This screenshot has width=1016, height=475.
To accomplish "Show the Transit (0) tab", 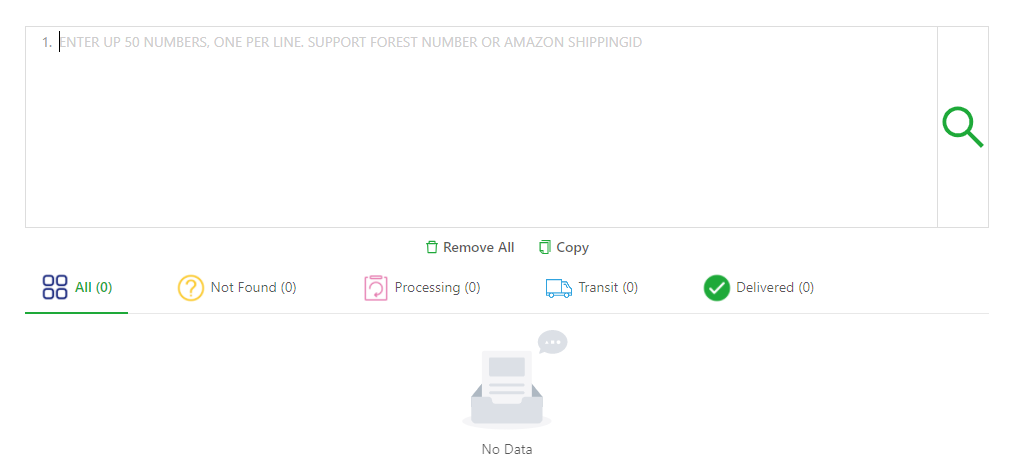I will point(608,288).
